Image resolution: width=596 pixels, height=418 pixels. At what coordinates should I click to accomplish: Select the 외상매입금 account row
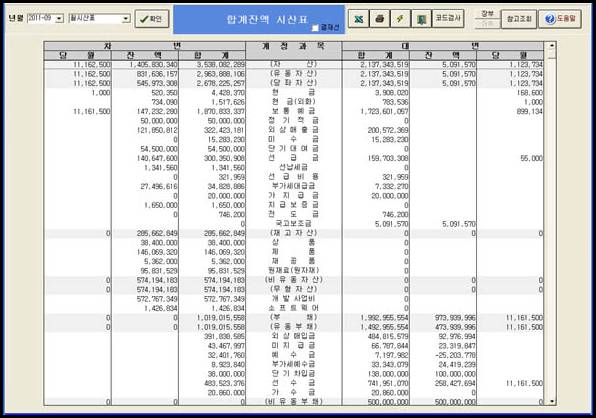pos(293,336)
